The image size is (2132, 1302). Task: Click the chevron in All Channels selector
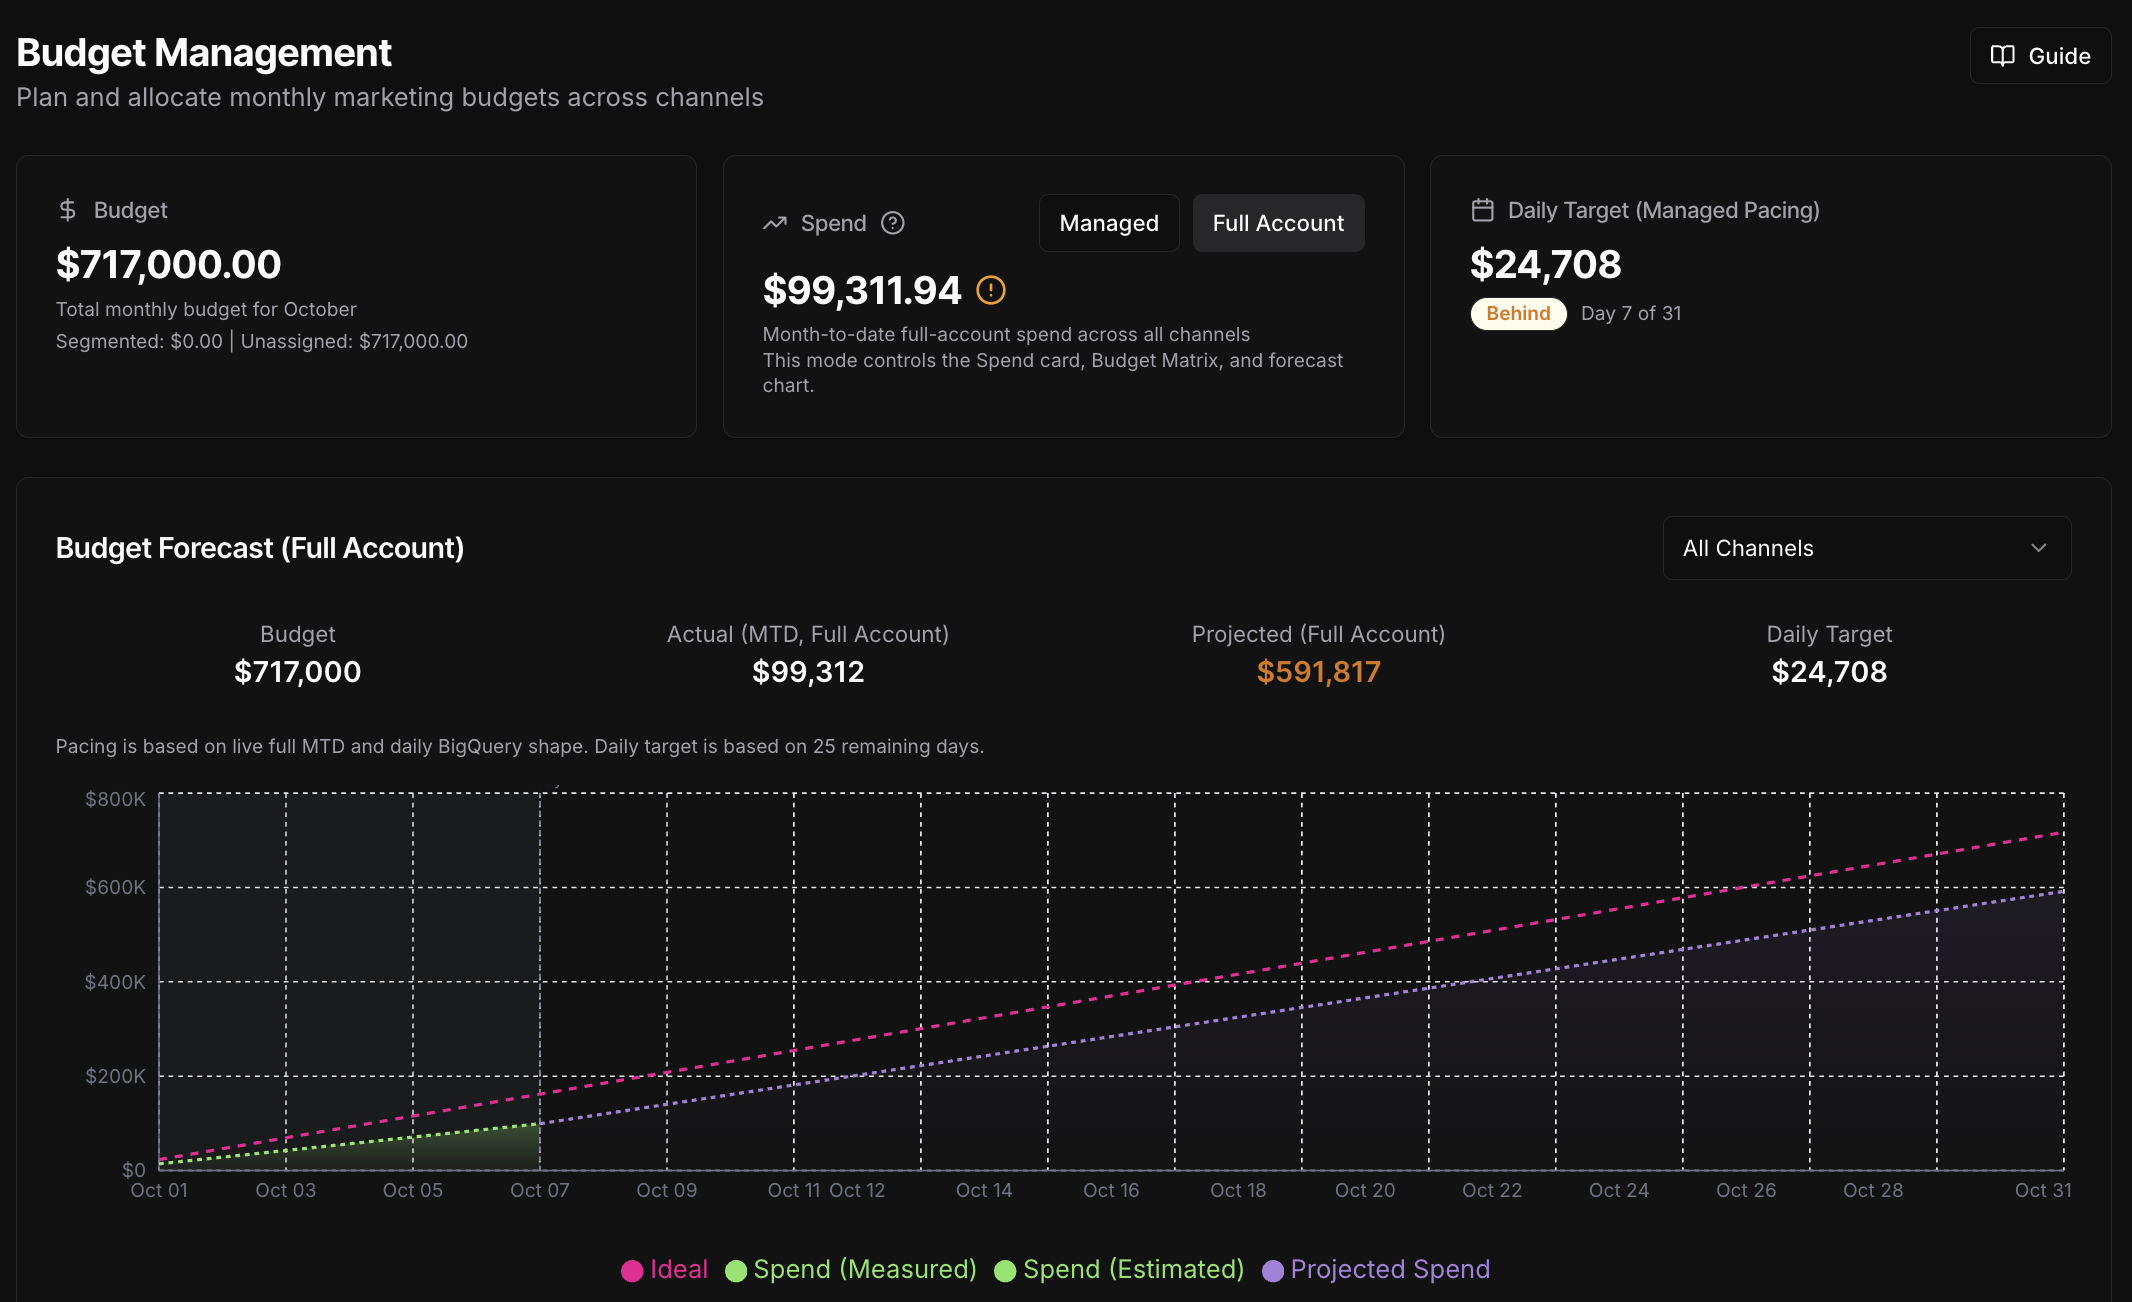[x=2038, y=548]
